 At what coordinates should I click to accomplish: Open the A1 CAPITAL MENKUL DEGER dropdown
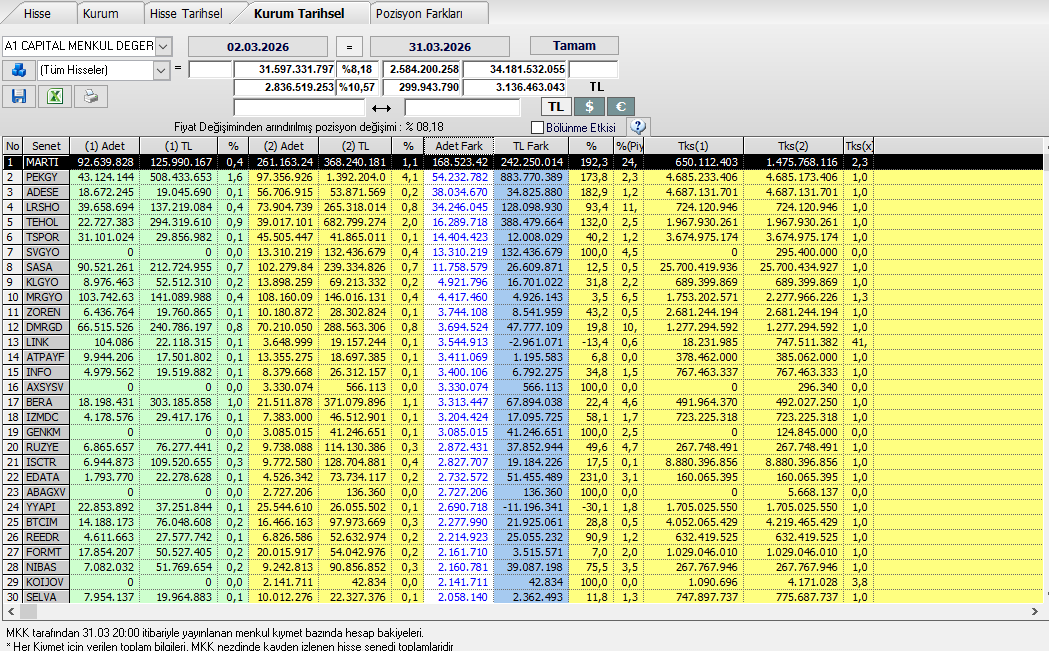pos(163,46)
